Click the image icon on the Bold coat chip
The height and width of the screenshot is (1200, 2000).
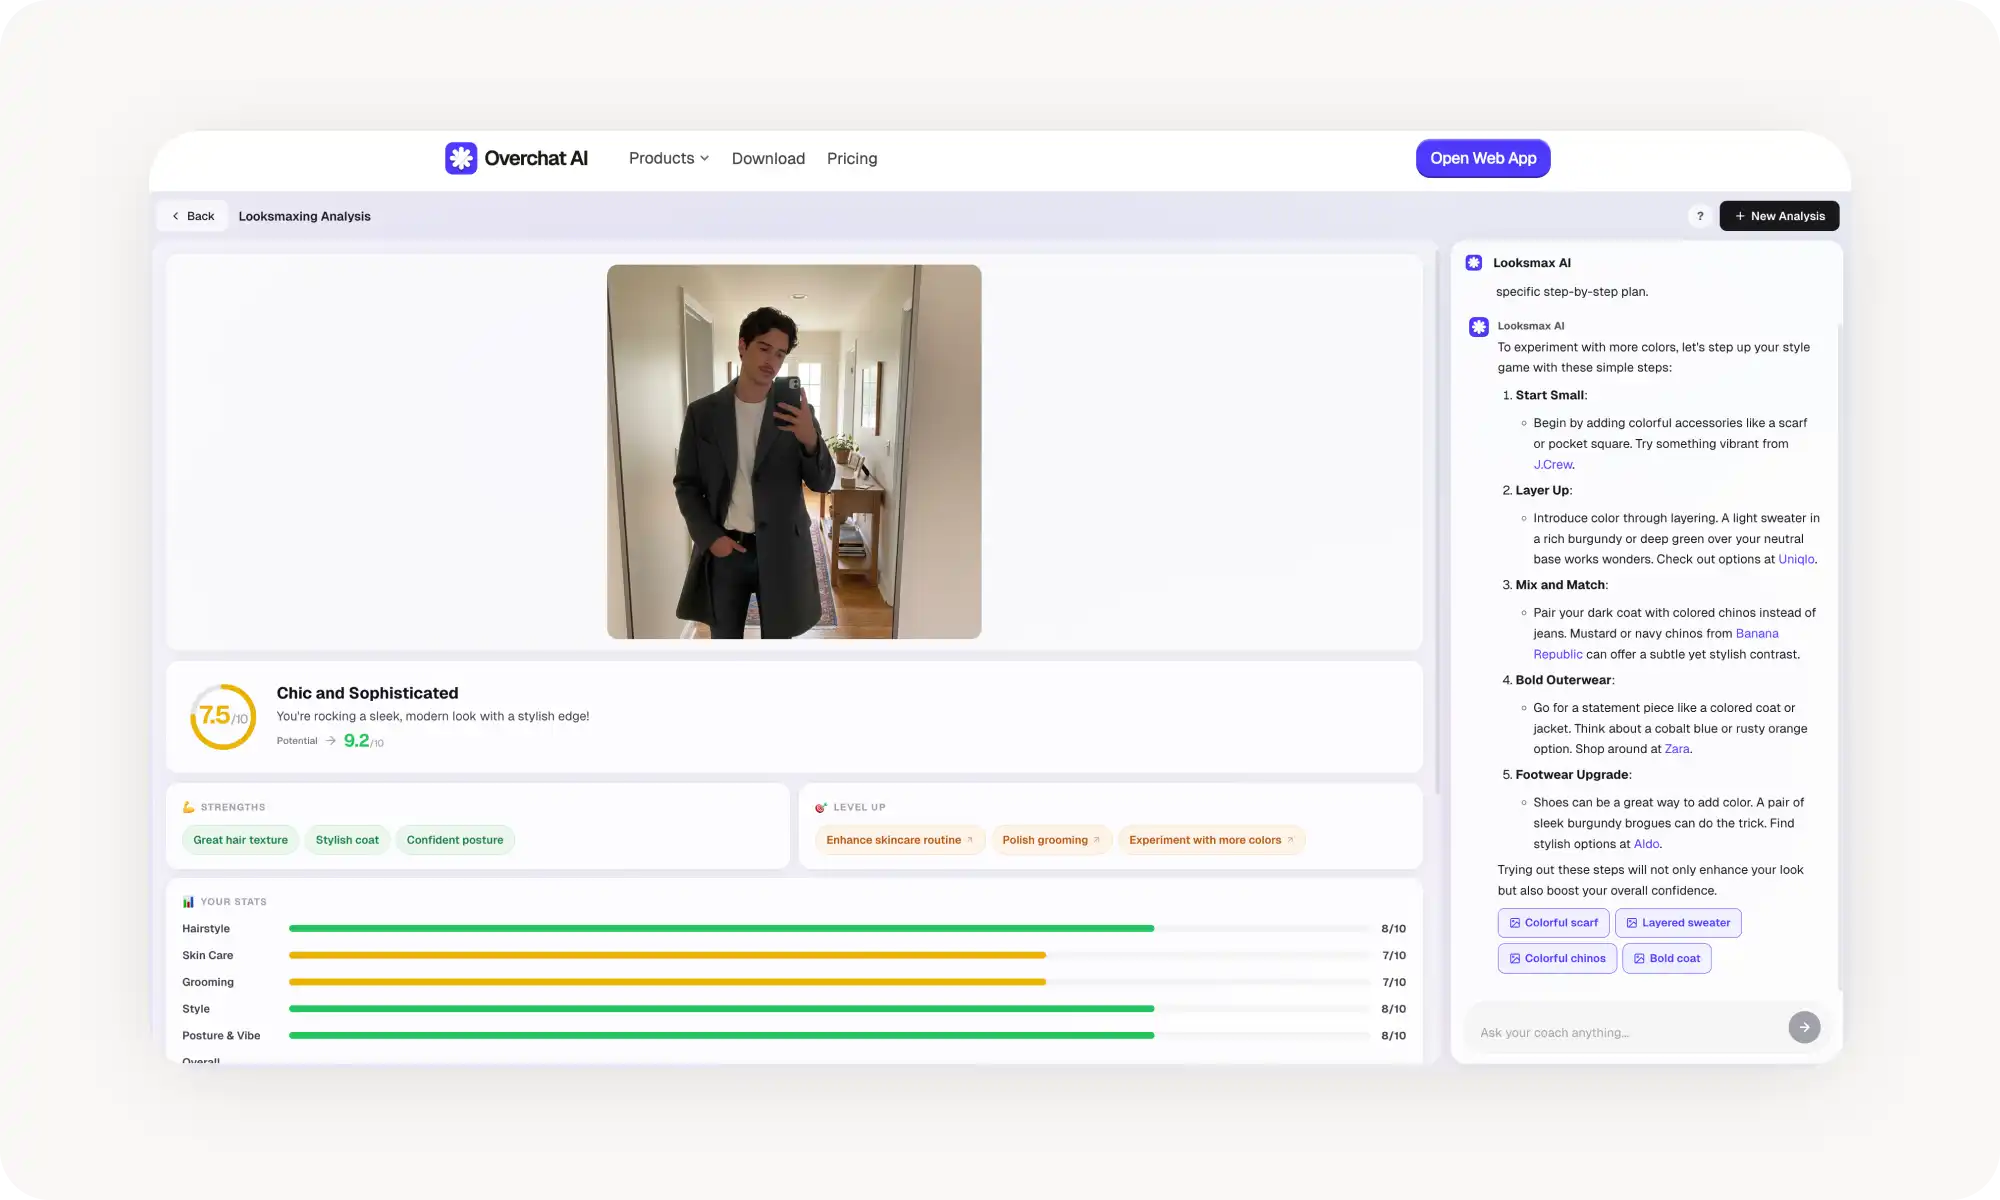click(x=1639, y=958)
